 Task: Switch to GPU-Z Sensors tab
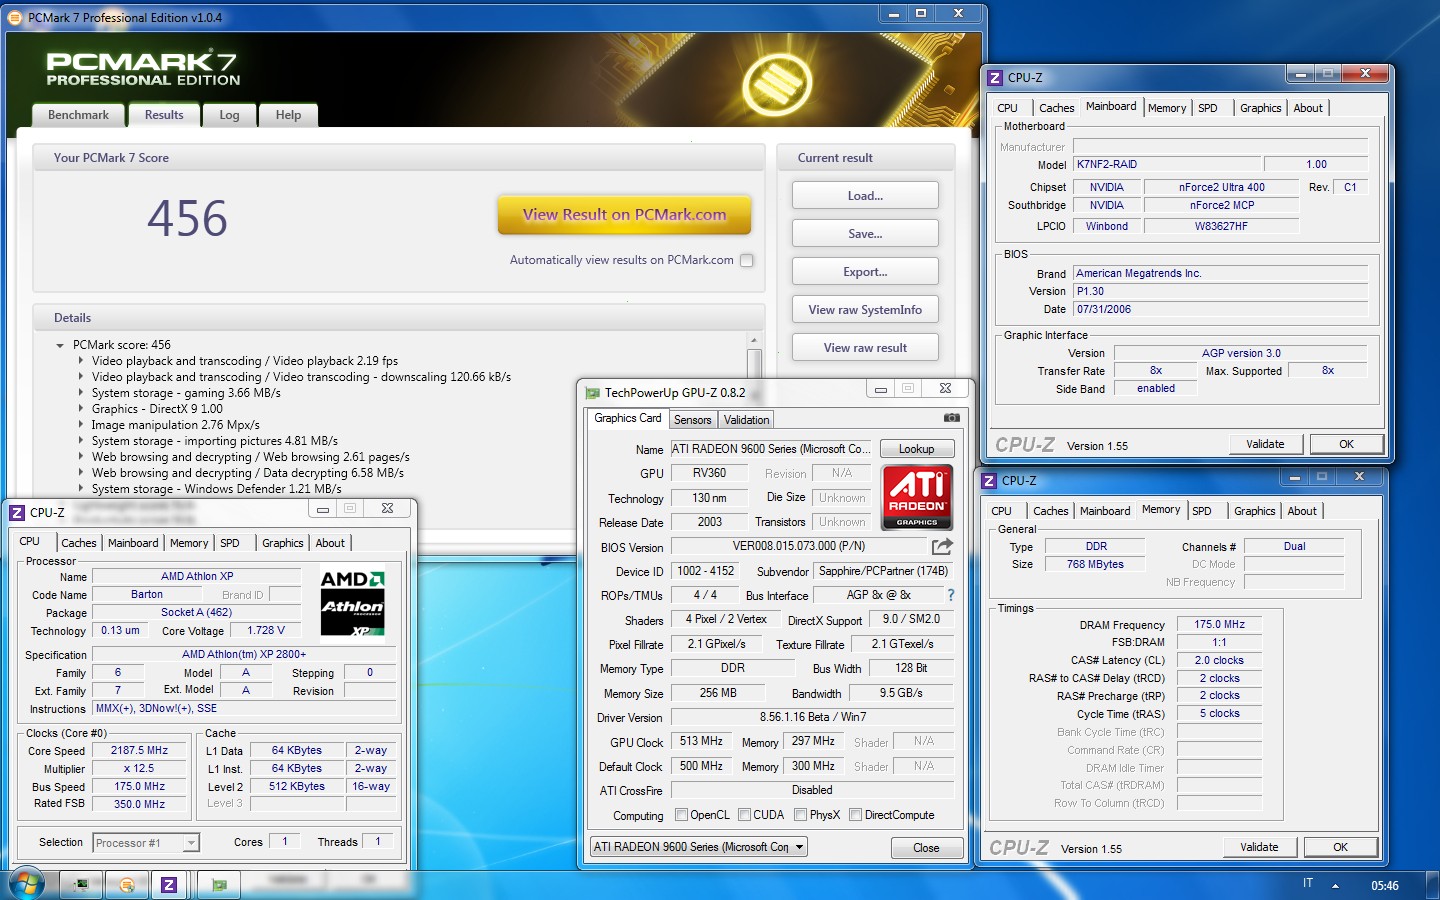692,420
